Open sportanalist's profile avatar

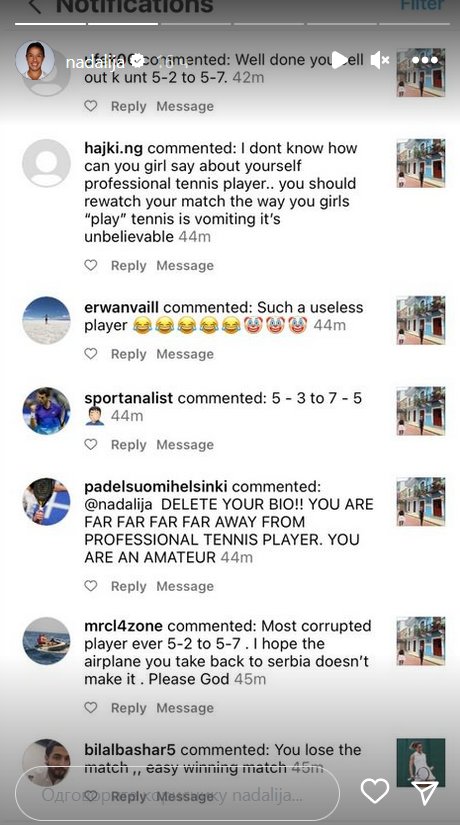(46, 411)
